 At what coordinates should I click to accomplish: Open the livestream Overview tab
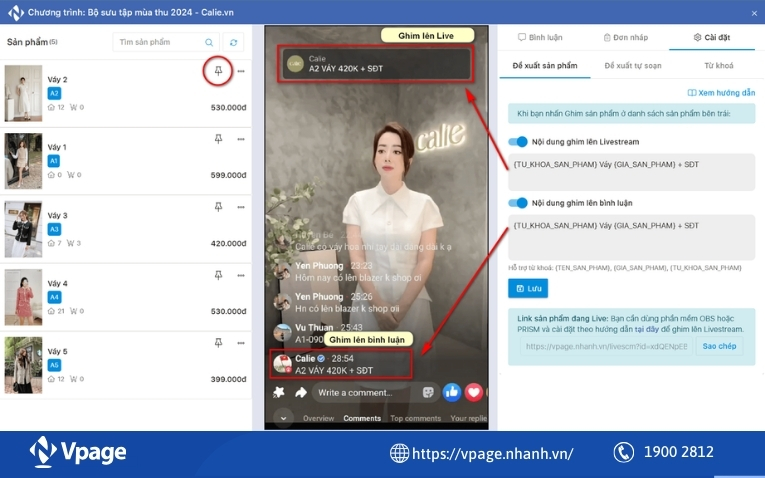(x=318, y=418)
